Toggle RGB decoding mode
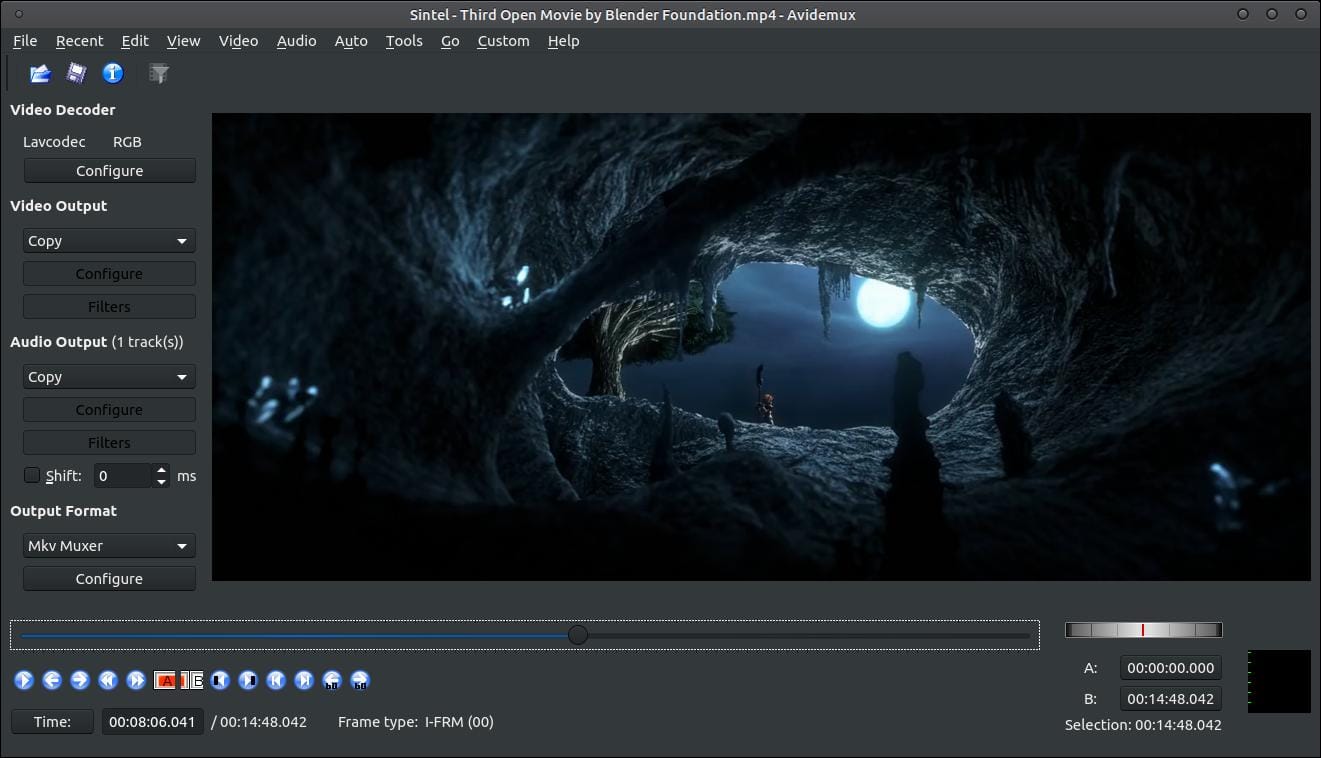Image resolution: width=1321 pixels, height=758 pixels. pyautogui.click(x=127, y=141)
